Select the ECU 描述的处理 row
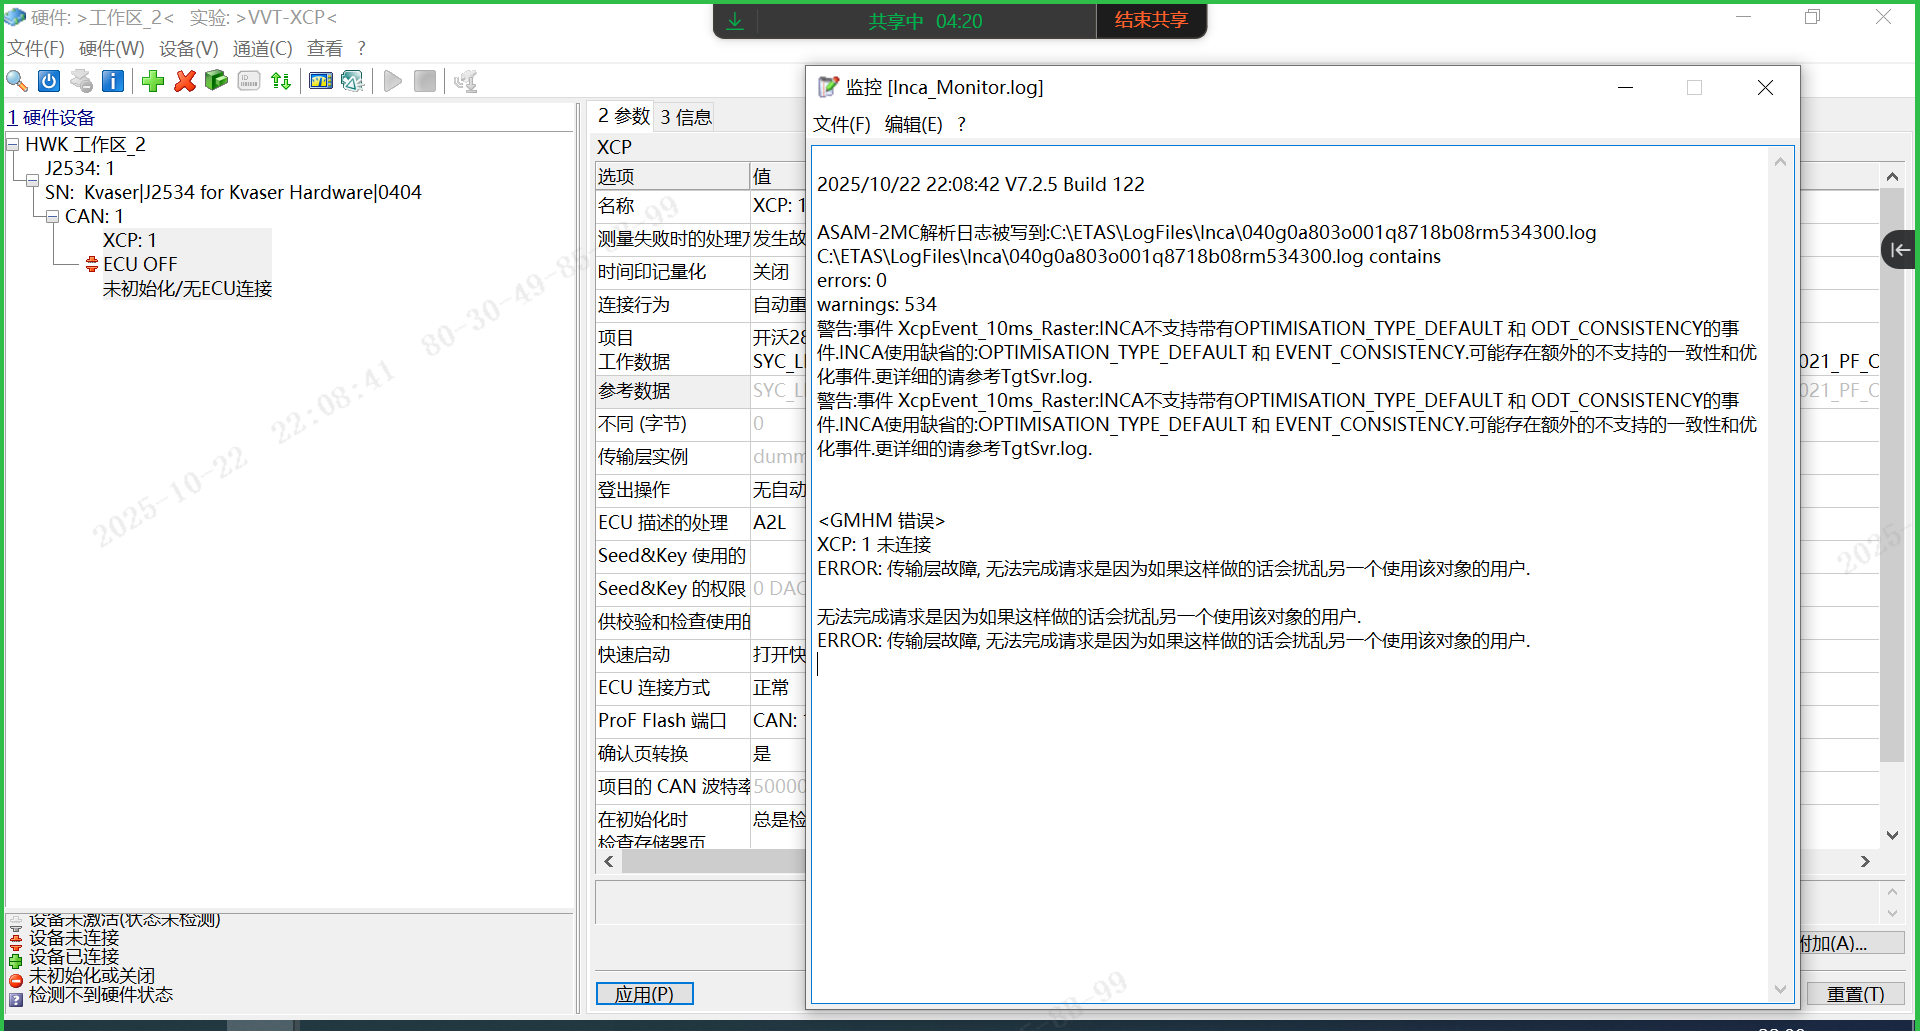This screenshot has height=1031, width=1920. (700, 522)
